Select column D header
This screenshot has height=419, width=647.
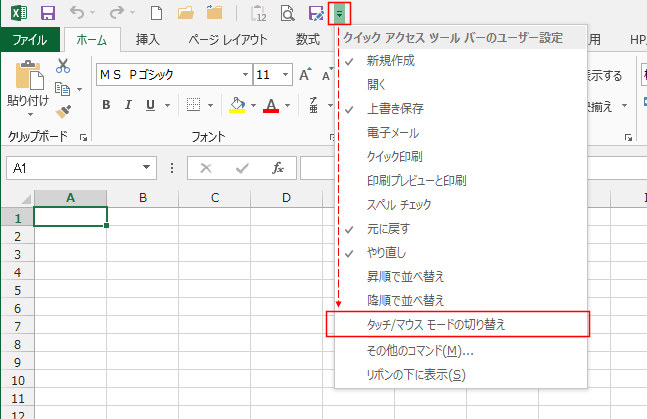click(x=286, y=198)
